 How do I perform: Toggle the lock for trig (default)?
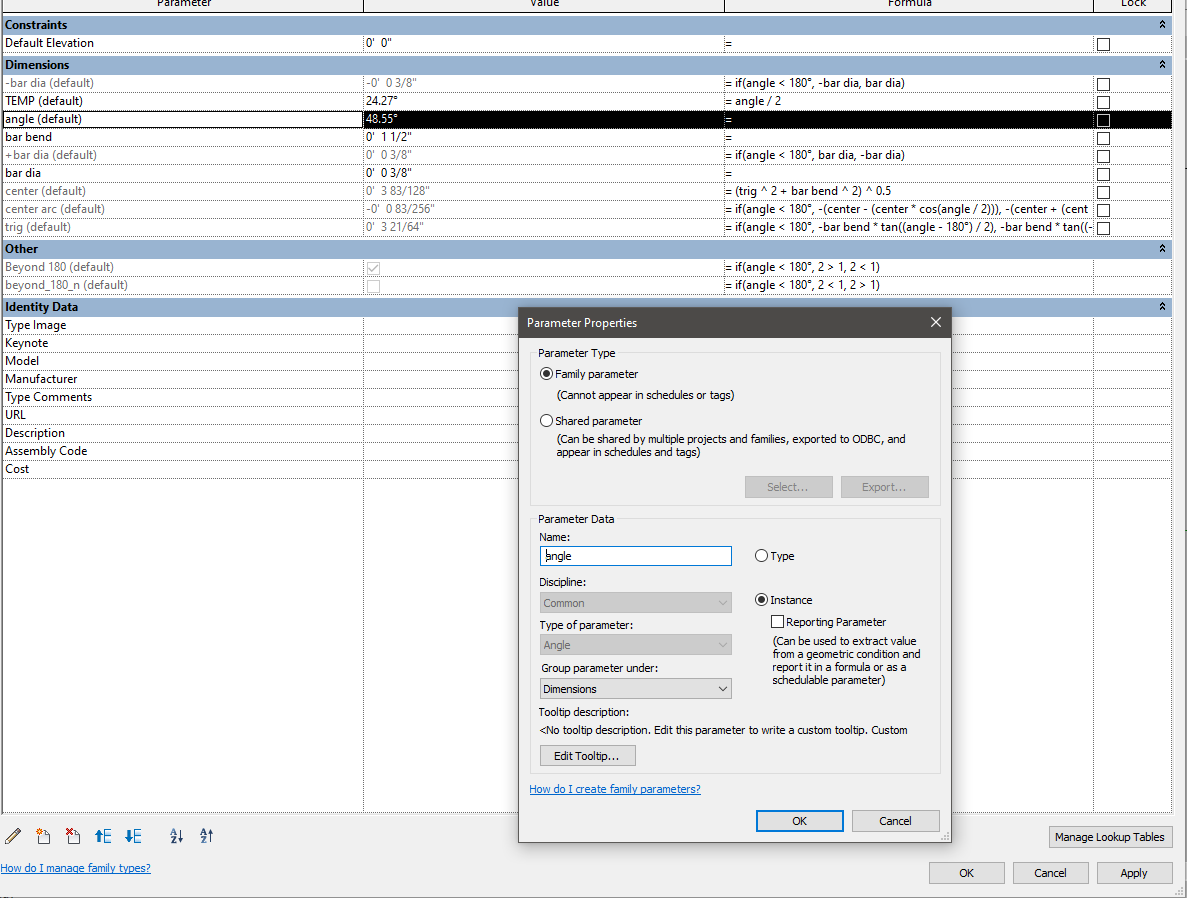point(1104,228)
